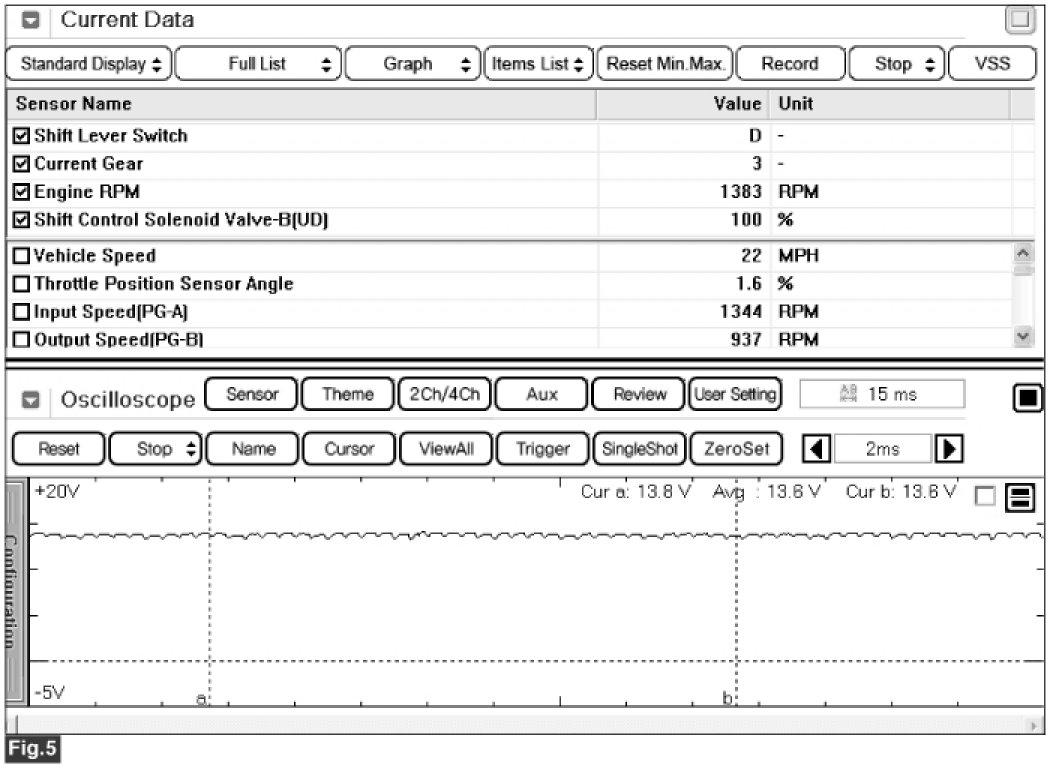Uncheck the Shift Lever Switch sensor
1050x765 pixels.
pos(22,136)
